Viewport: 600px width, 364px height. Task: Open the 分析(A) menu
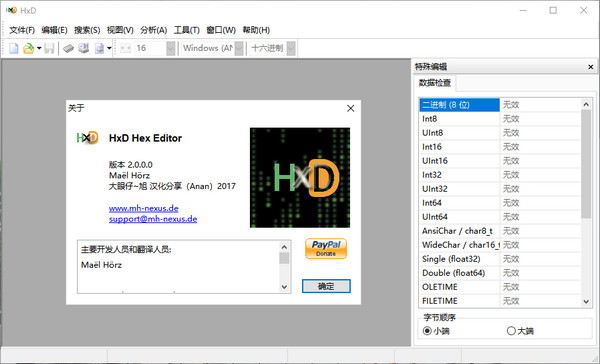coord(153,30)
